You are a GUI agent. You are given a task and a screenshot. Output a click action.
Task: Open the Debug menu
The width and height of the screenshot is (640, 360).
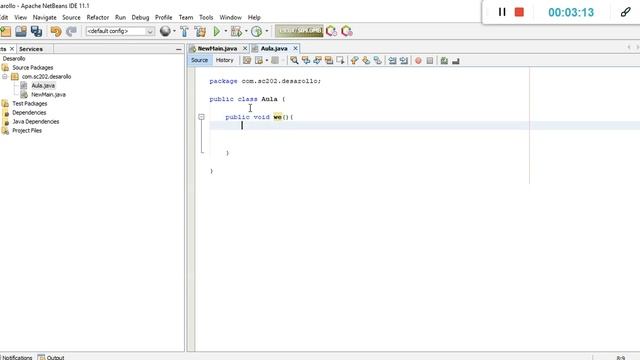click(x=140, y=18)
